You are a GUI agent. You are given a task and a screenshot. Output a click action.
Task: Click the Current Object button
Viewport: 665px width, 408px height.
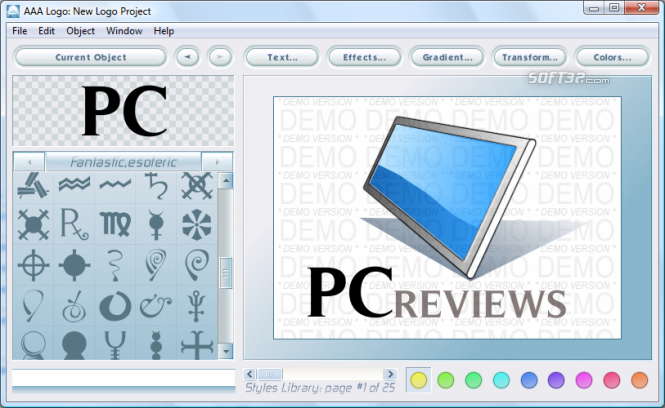[90, 57]
